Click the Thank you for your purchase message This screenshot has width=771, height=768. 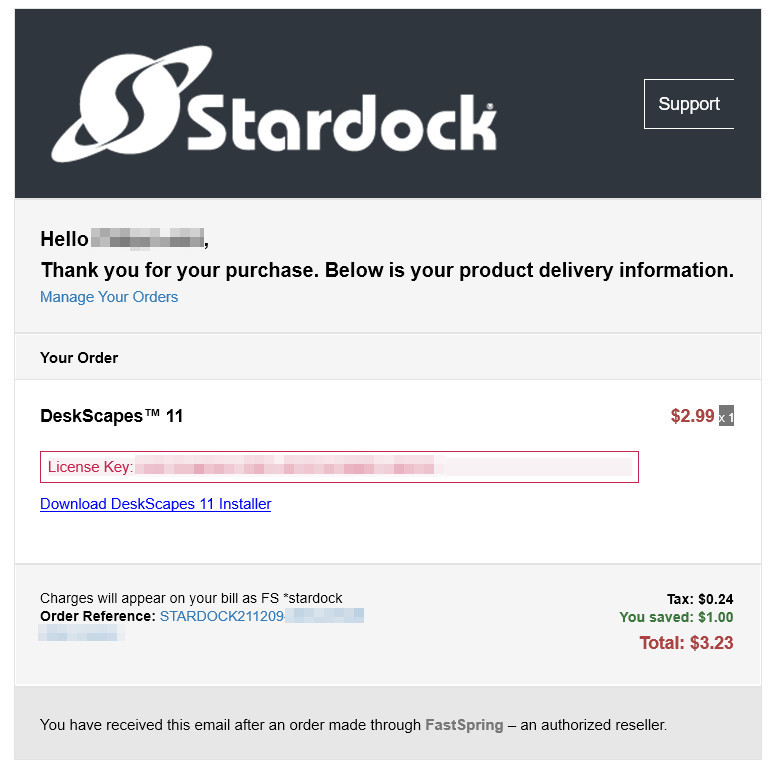pyautogui.click(x=387, y=270)
